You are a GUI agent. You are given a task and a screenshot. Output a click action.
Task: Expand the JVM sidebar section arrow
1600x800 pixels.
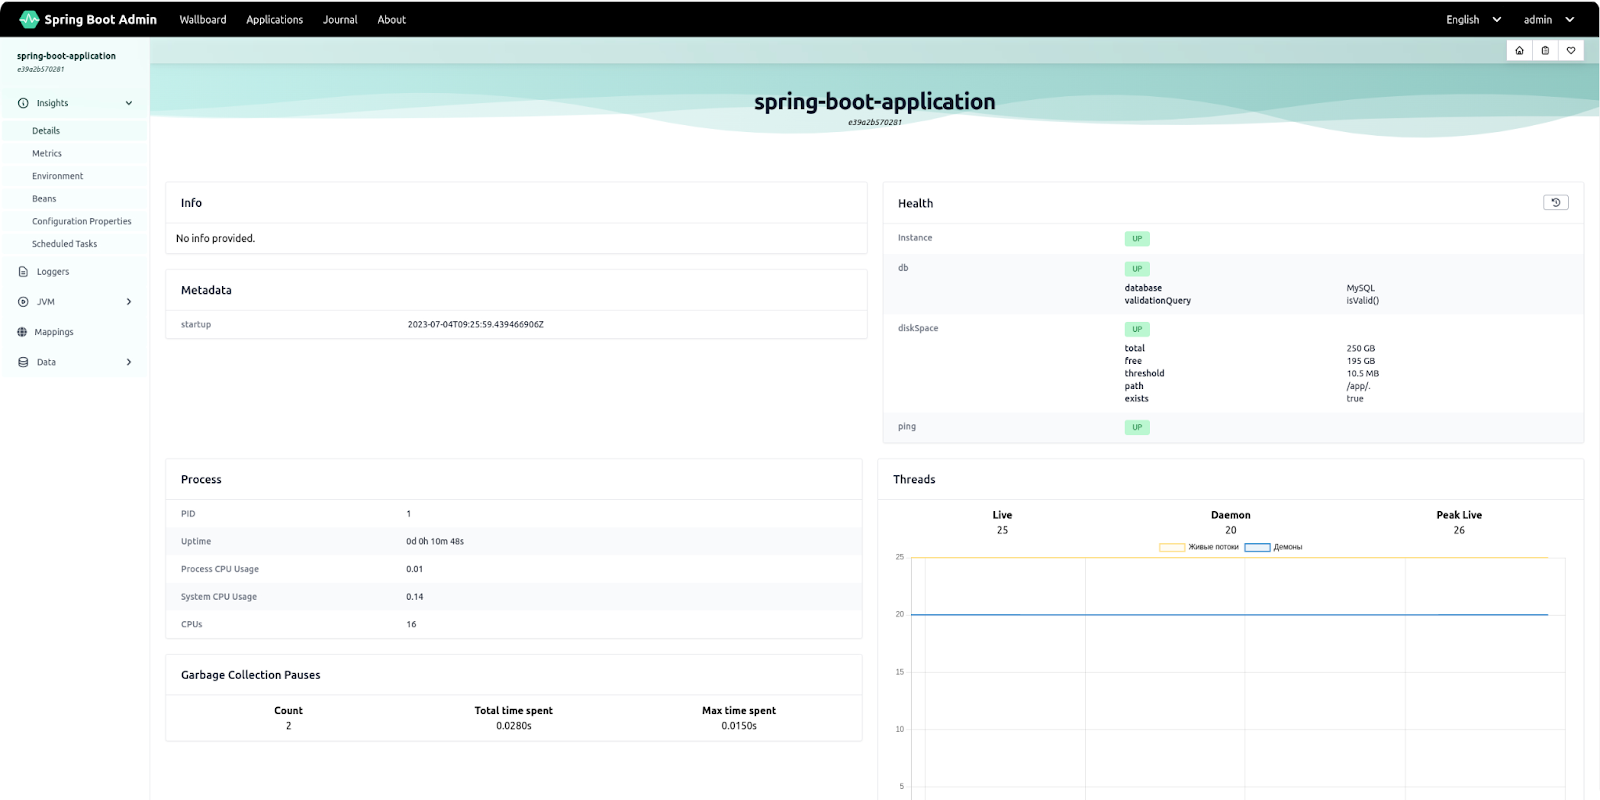click(x=129, y=302)
